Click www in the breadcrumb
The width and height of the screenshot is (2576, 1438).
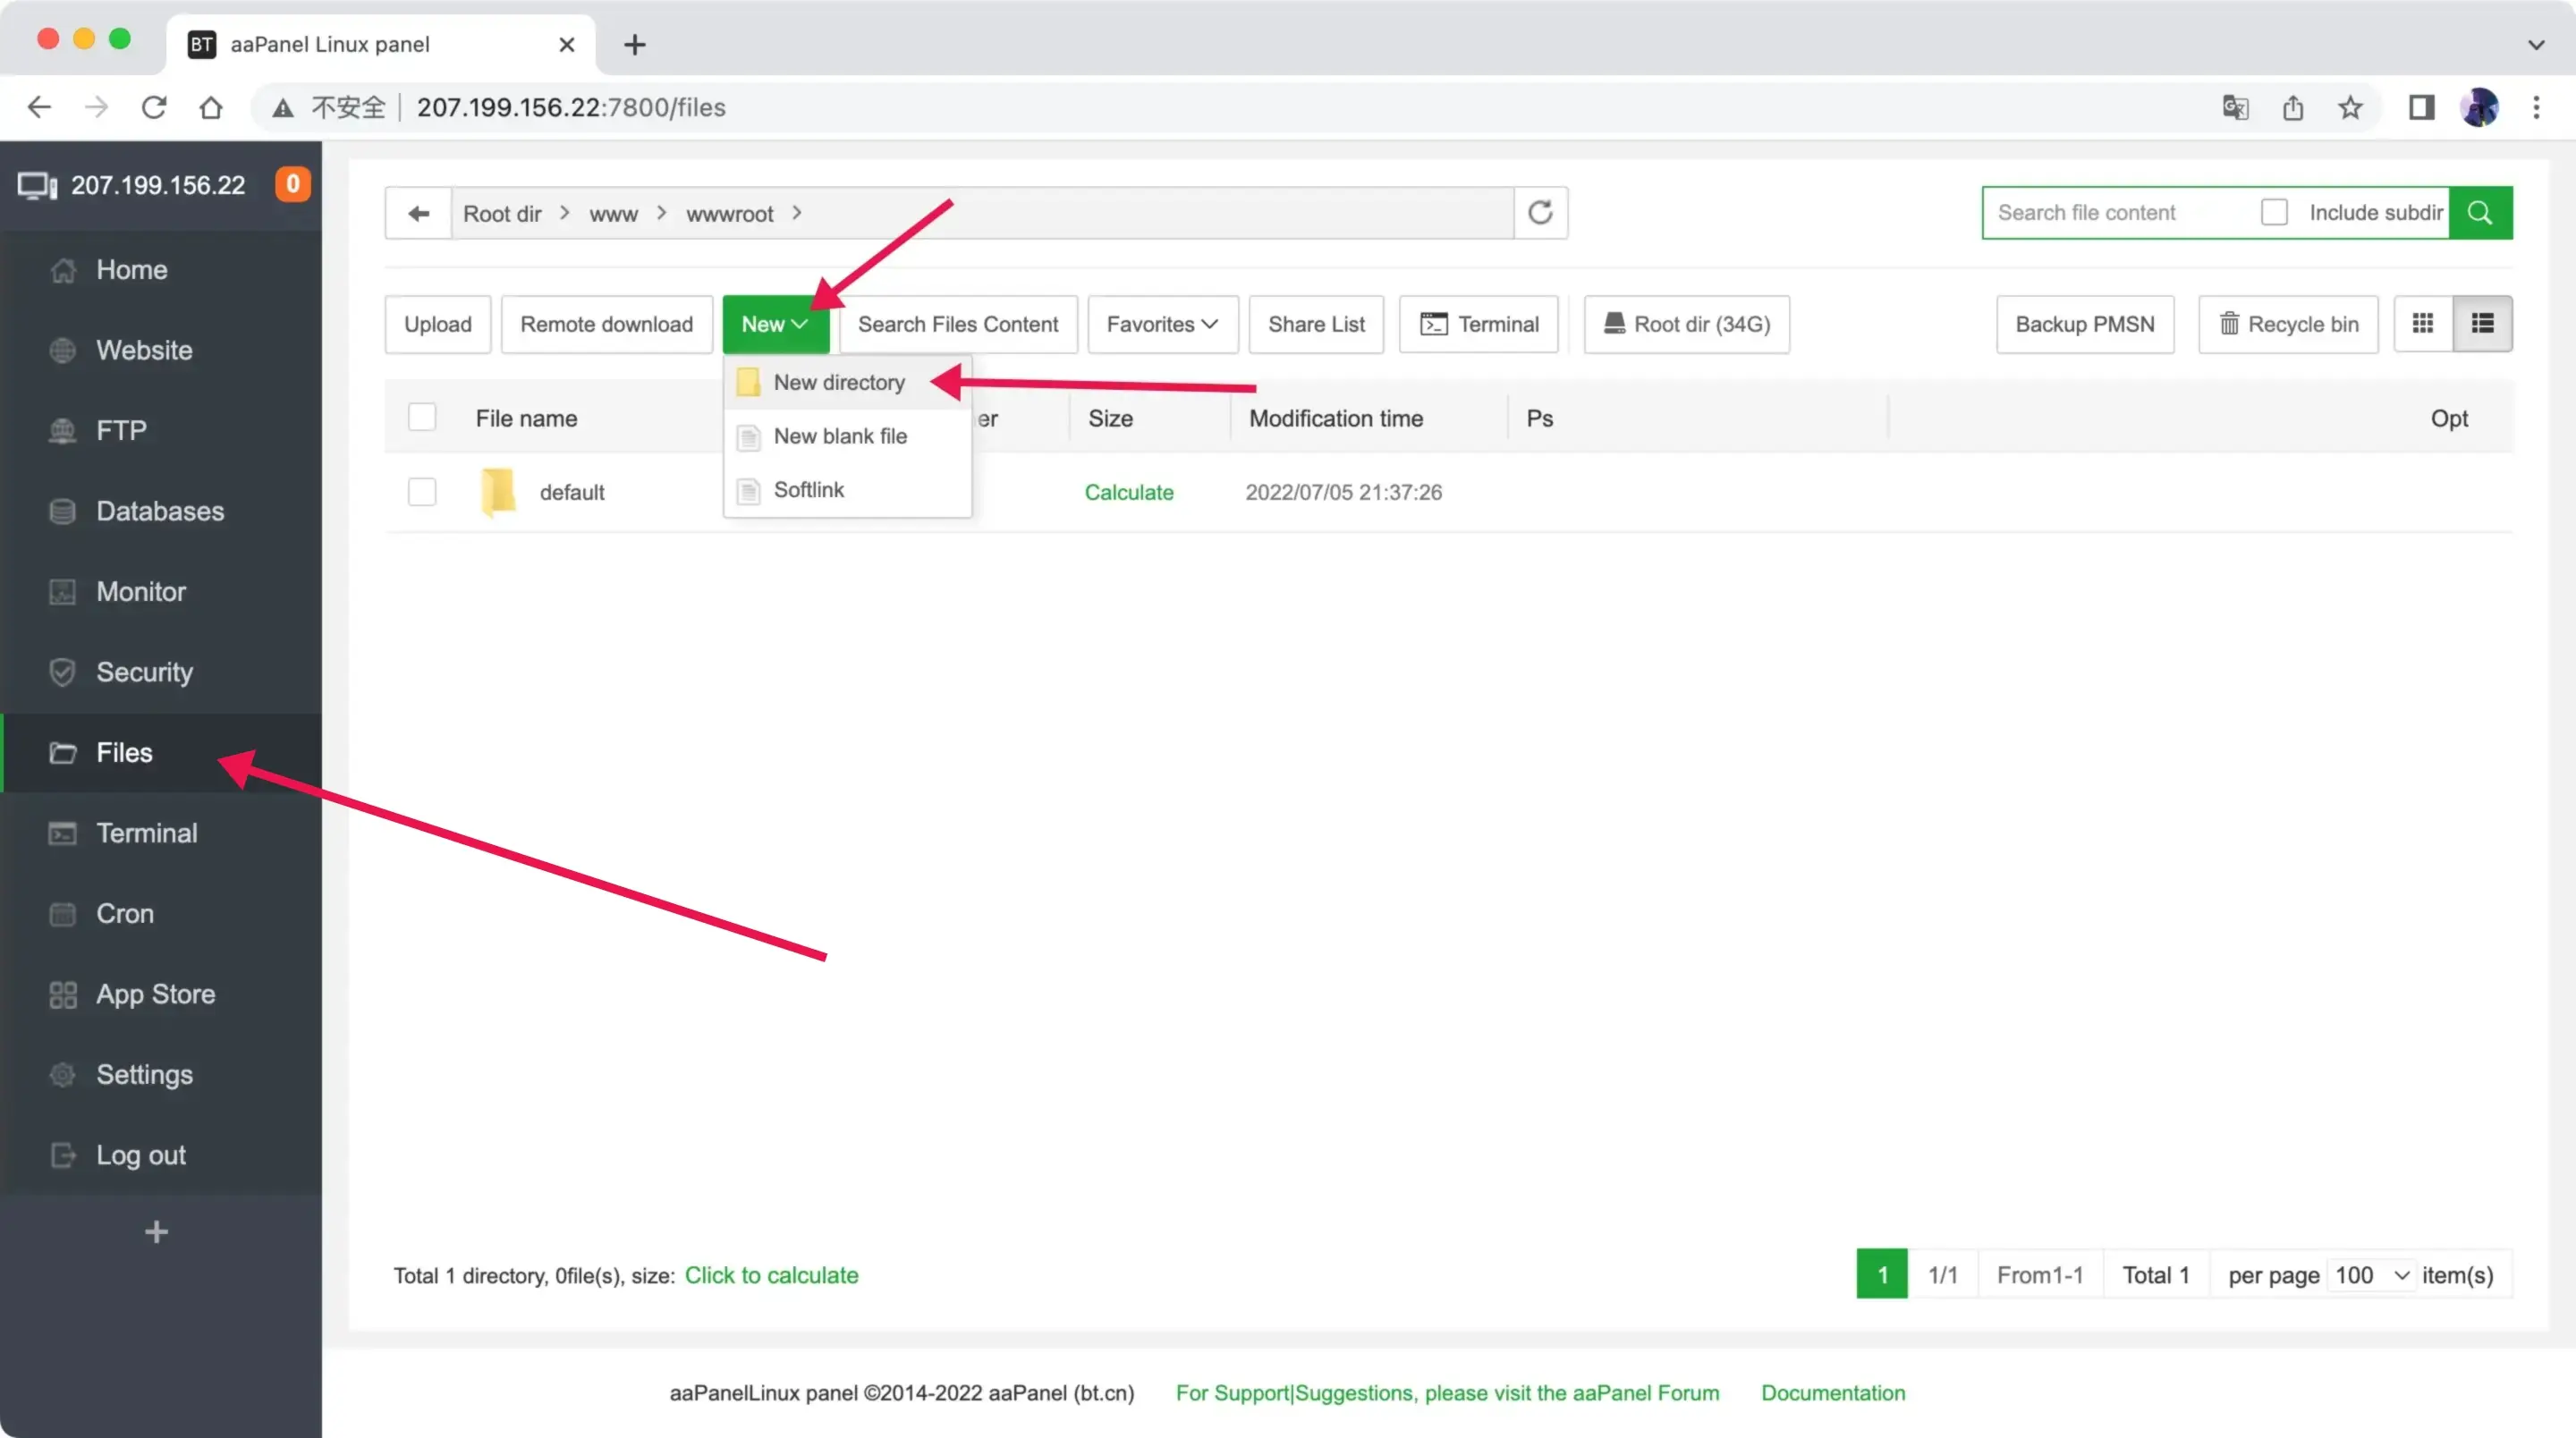[x=613, y=214]
